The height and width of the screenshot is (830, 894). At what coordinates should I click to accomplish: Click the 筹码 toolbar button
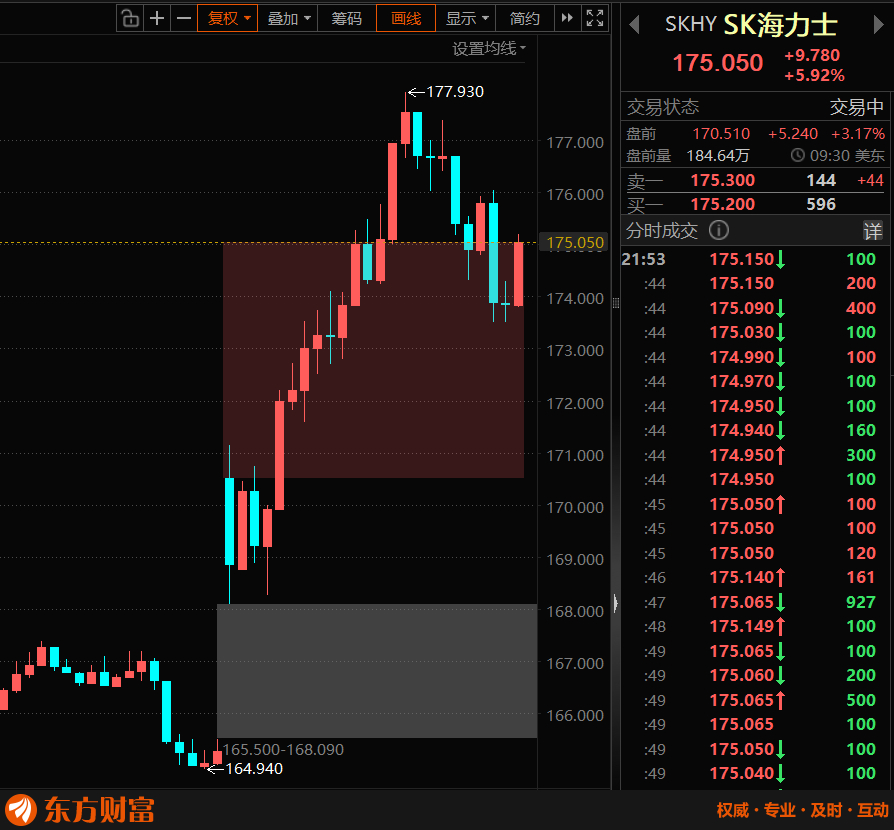(347, 18)
